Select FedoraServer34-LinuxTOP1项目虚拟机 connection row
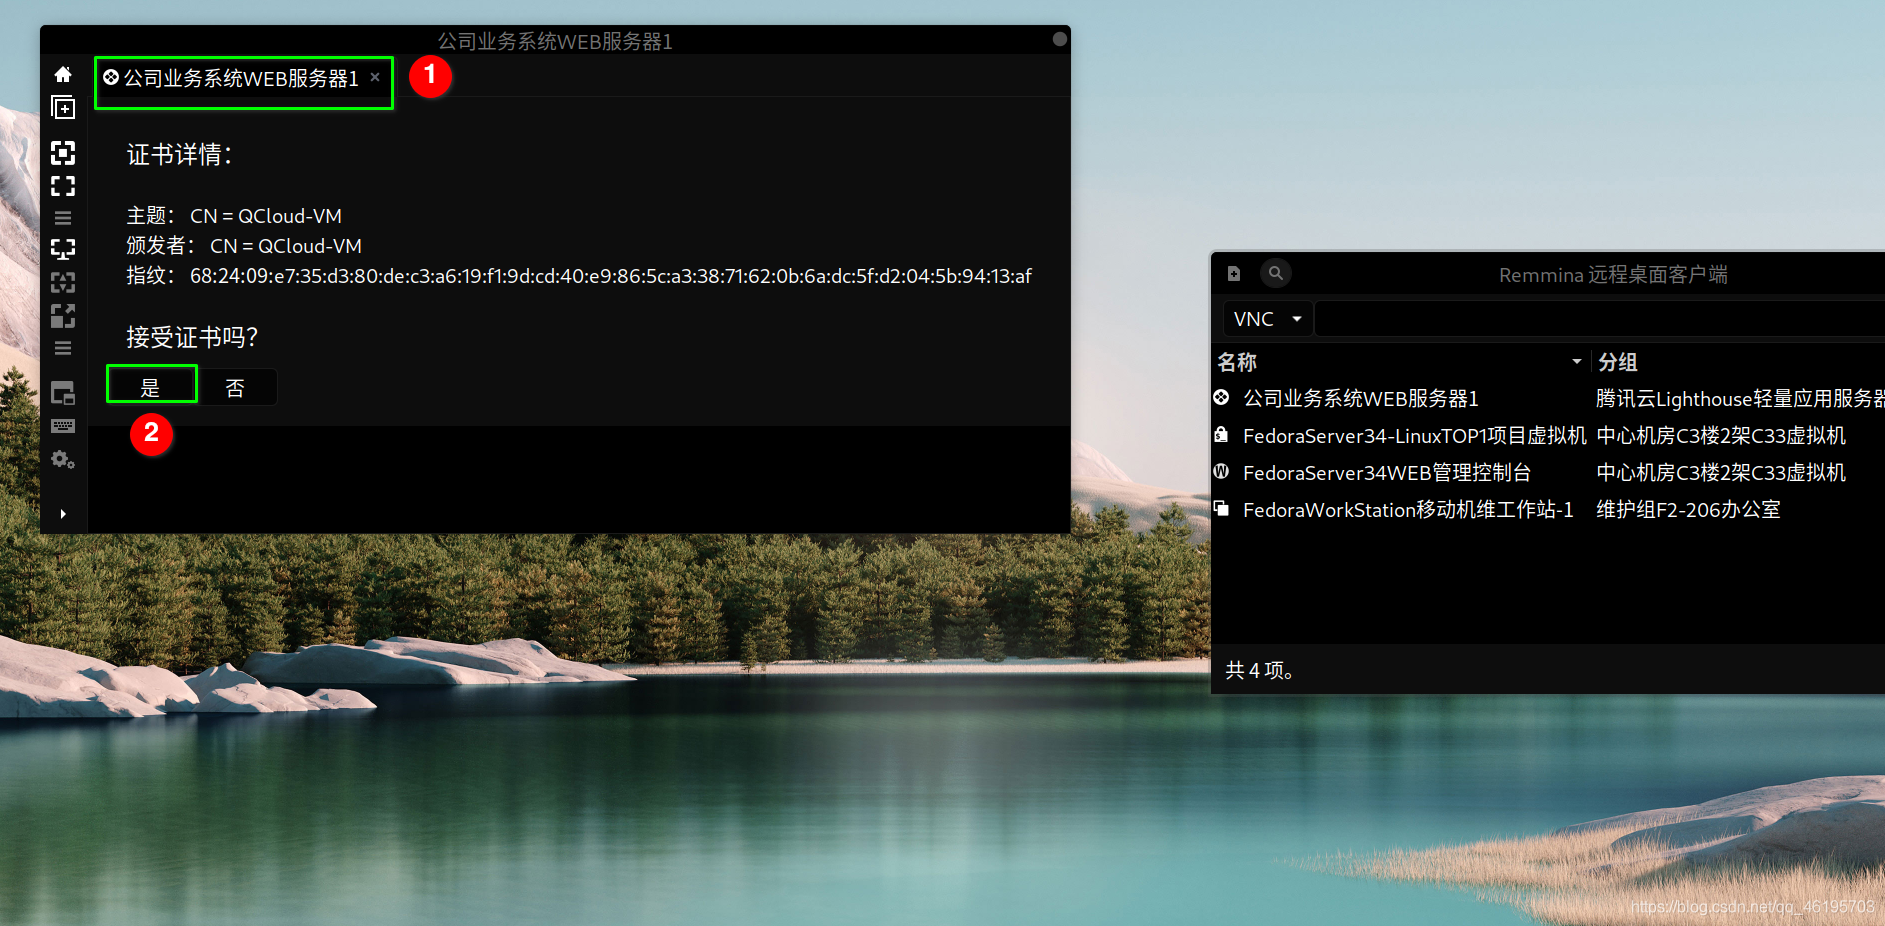Screen dimensions: 1885x926 tap(1548, 436)
